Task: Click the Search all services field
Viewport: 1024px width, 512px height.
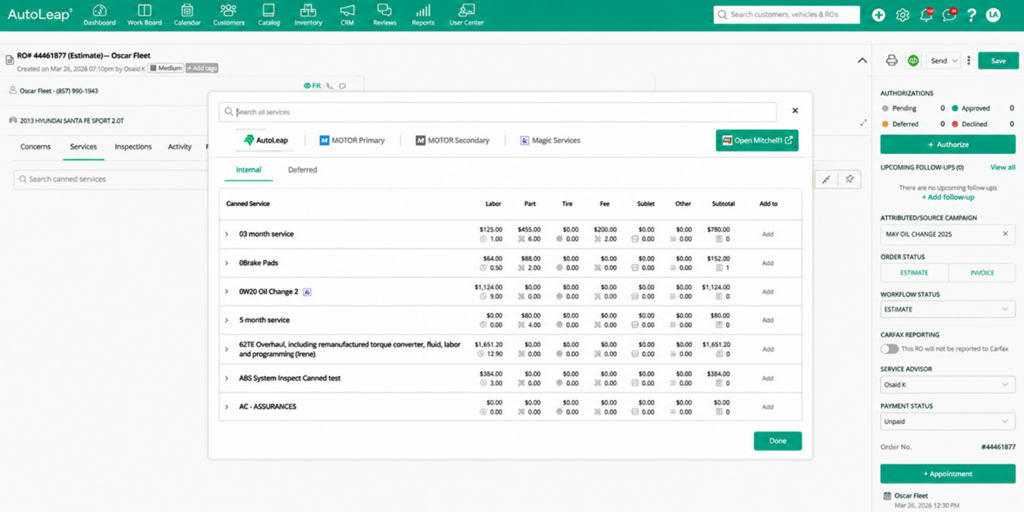Action: pyautogui.click(x=498, y=112)
